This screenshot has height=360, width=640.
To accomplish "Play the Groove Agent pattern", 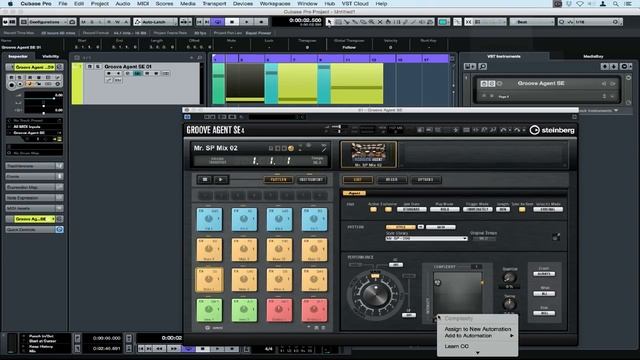I will click(x=221, y=180).
